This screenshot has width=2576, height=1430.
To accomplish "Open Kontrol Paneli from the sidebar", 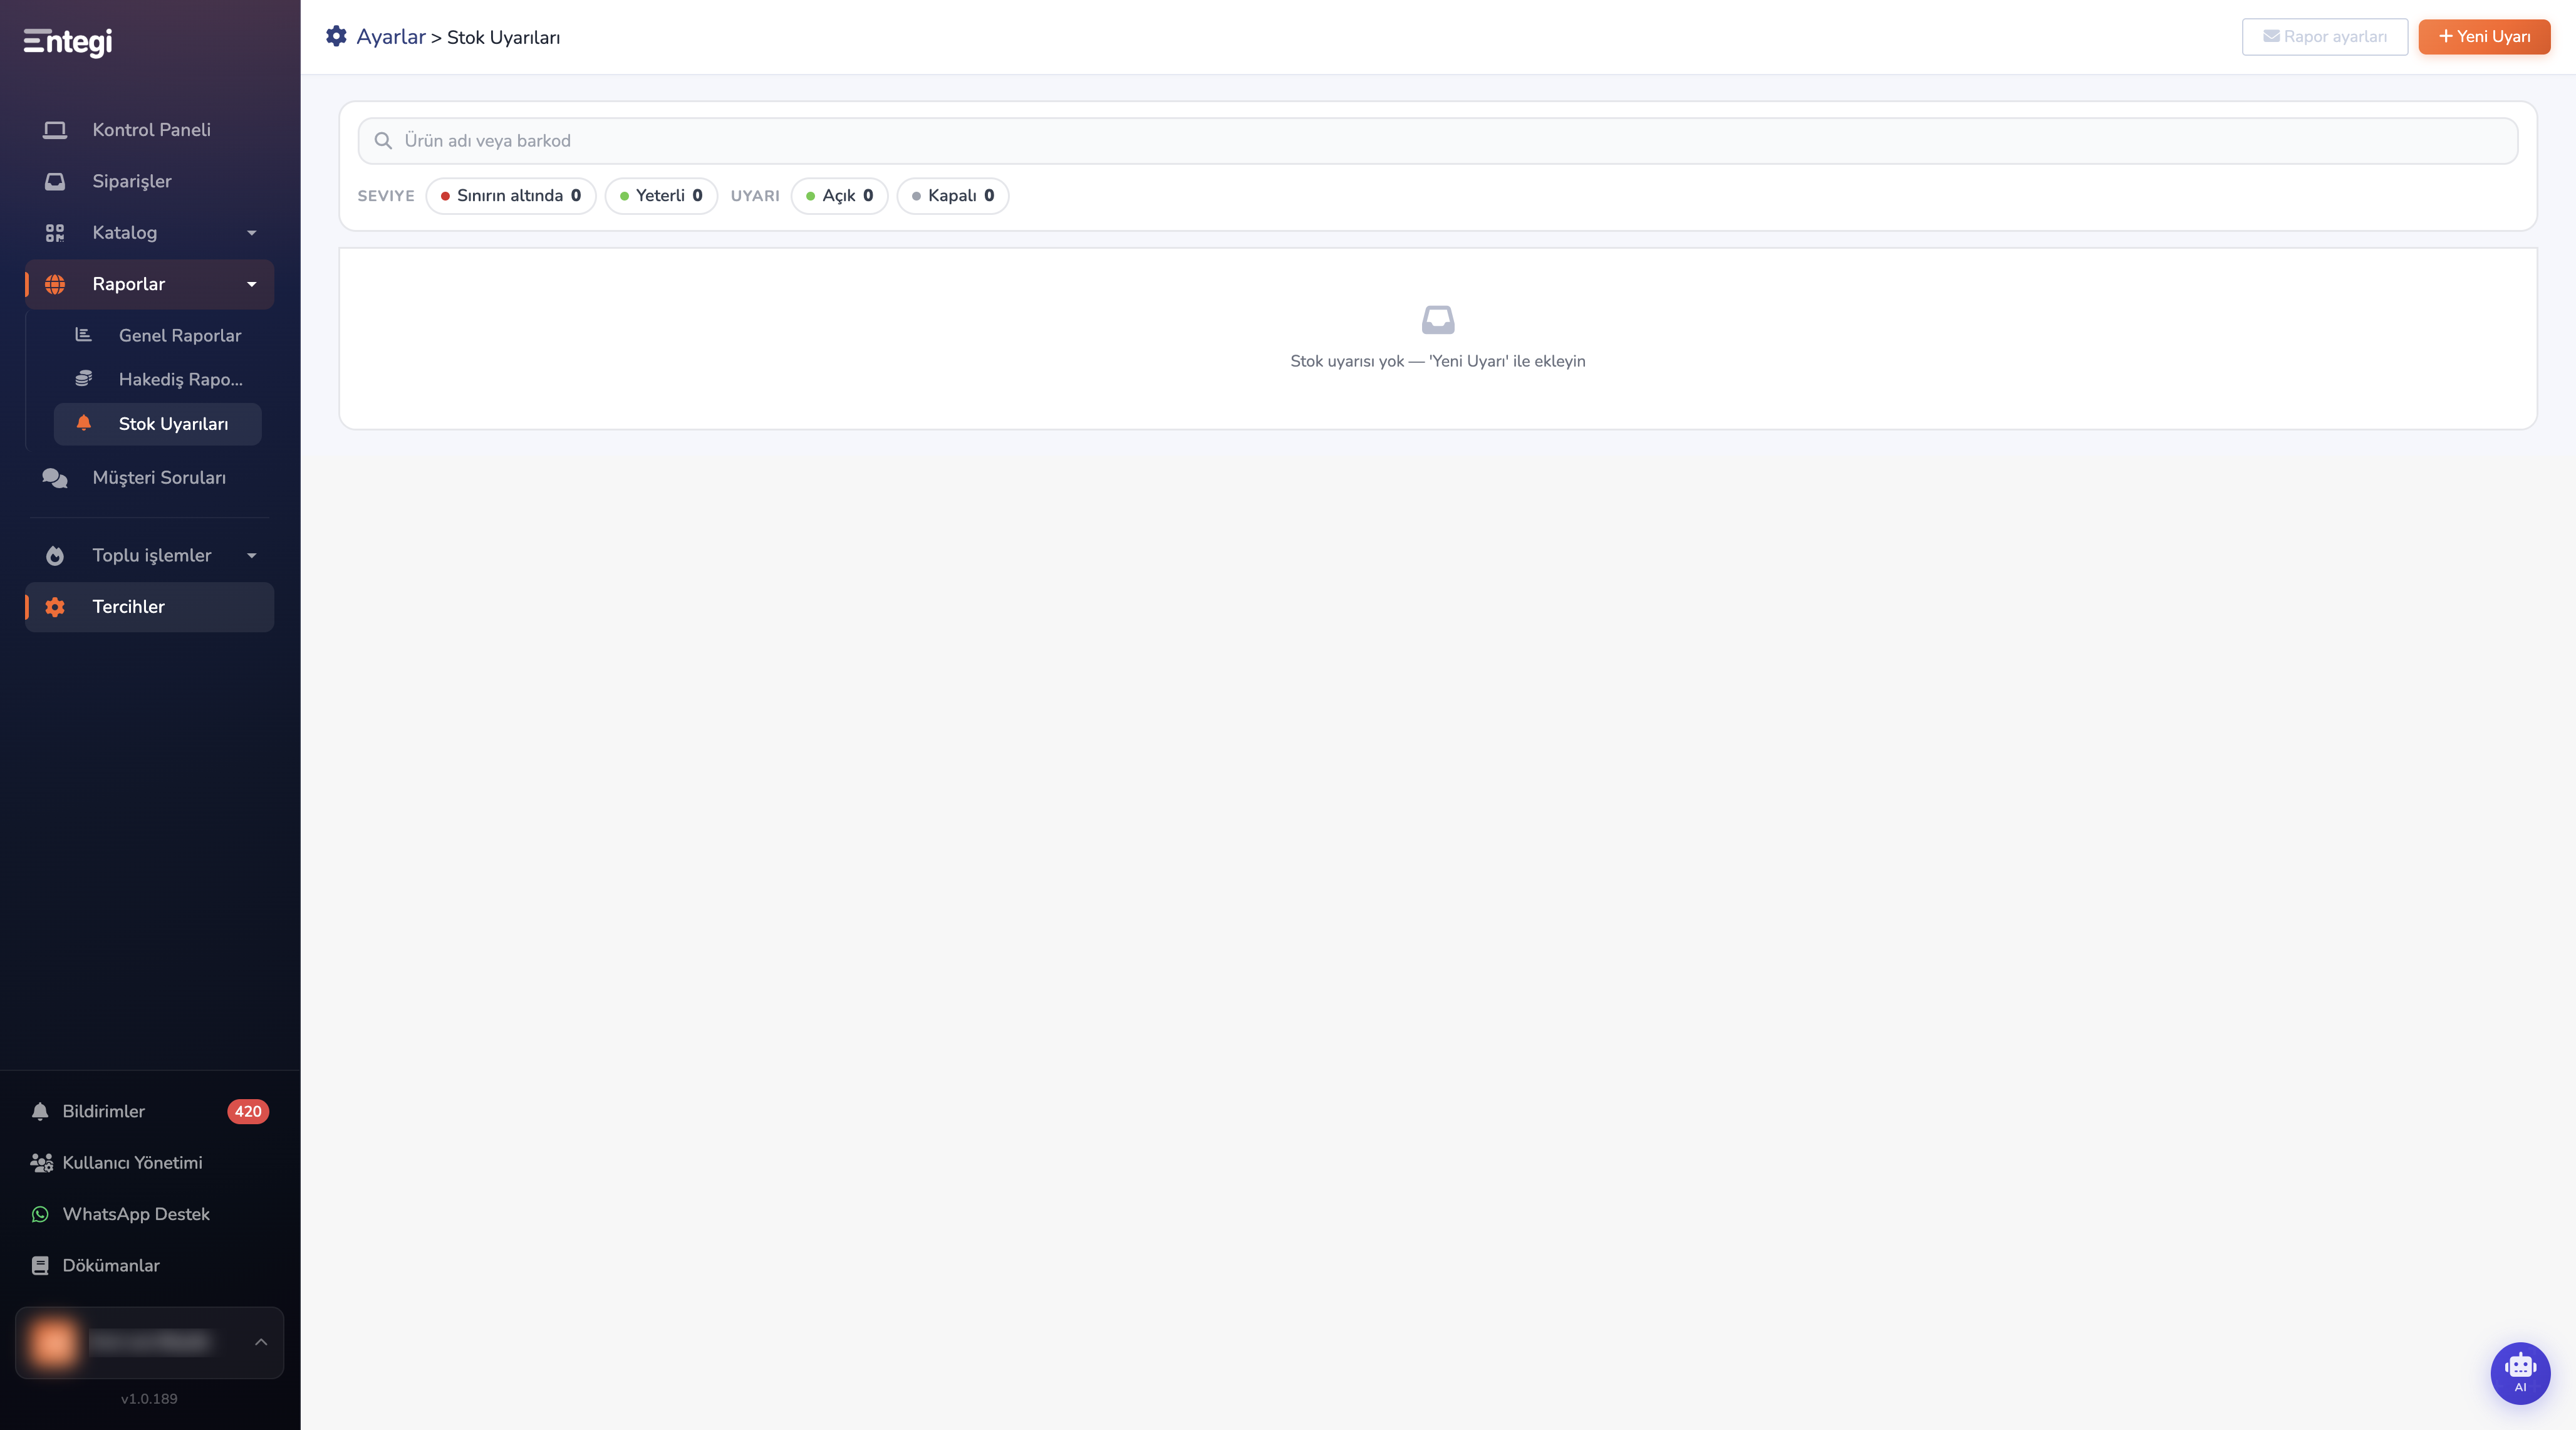I will [150, 130].
